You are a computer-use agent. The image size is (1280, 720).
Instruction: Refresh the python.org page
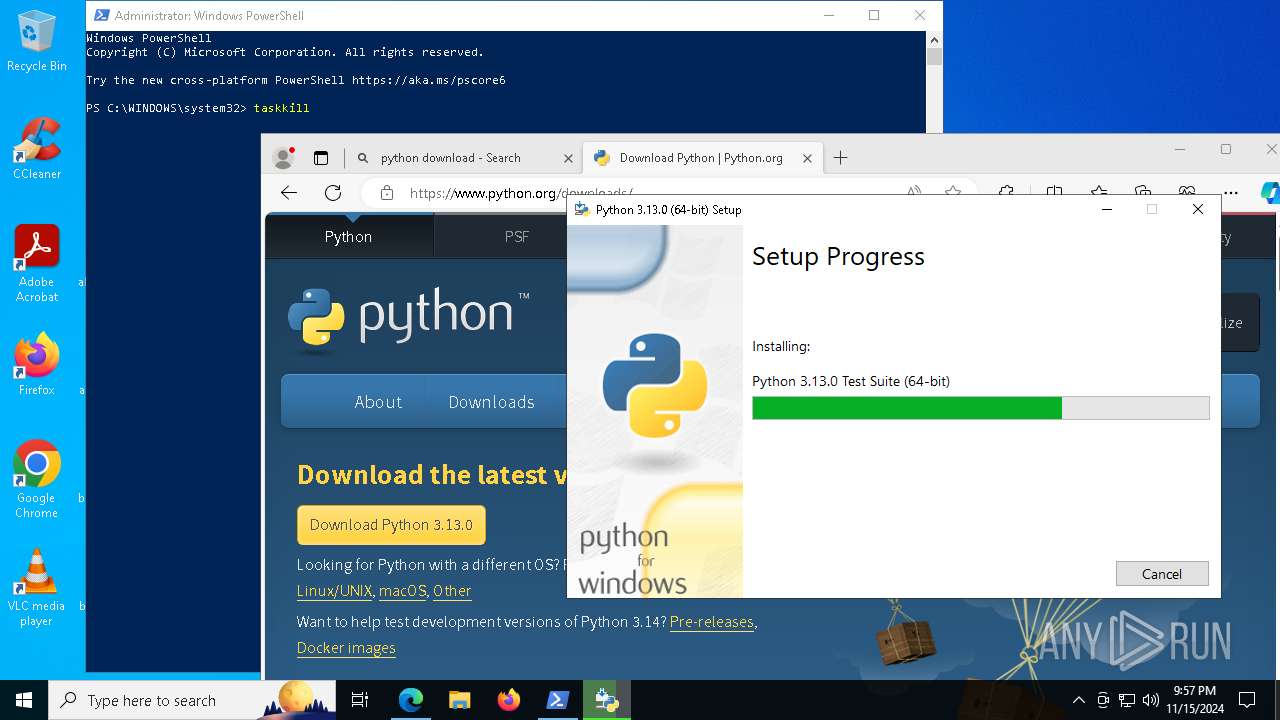pos(333,193)
